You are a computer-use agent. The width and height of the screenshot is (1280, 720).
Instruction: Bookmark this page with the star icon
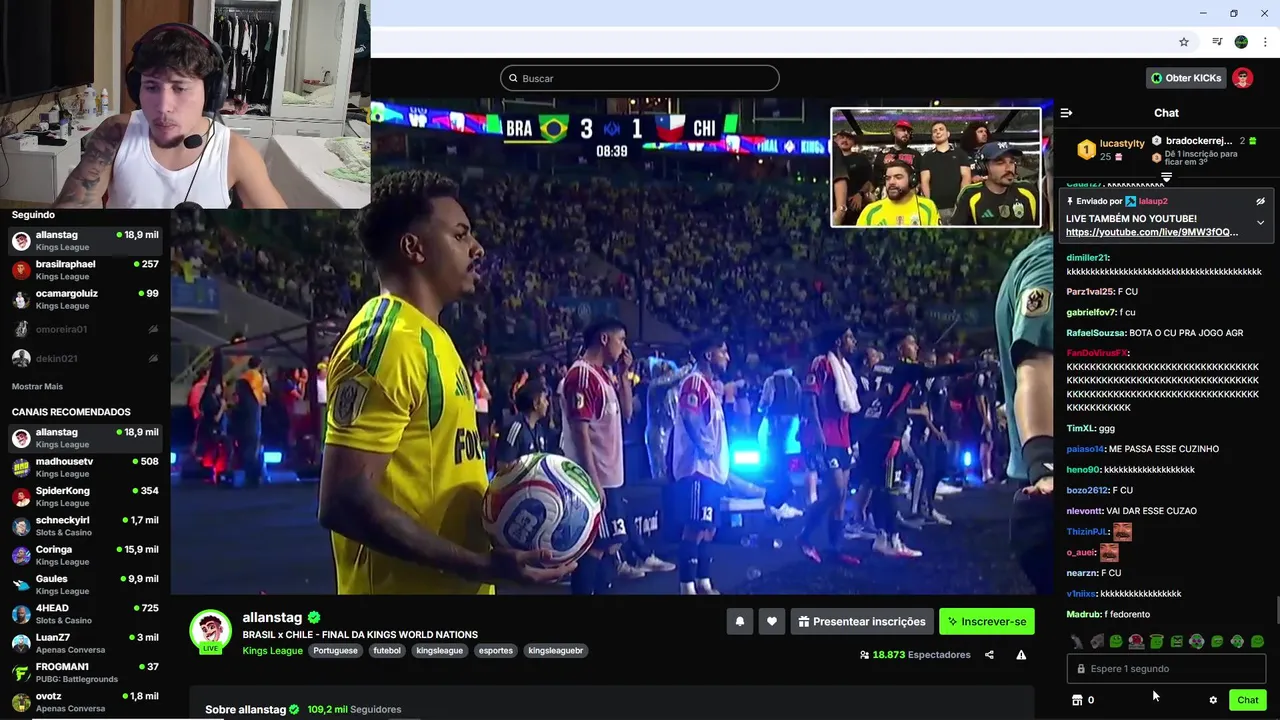[x=1184, y=42]
